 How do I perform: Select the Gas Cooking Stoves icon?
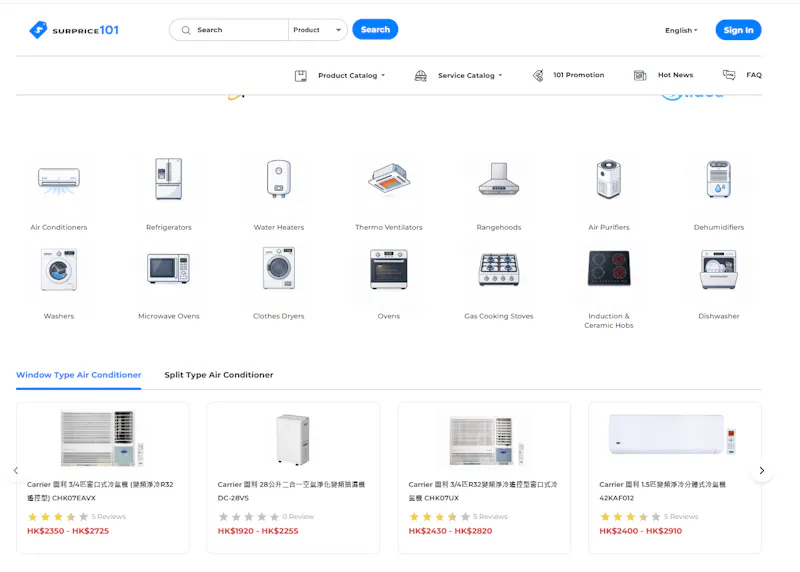(499, 269)
